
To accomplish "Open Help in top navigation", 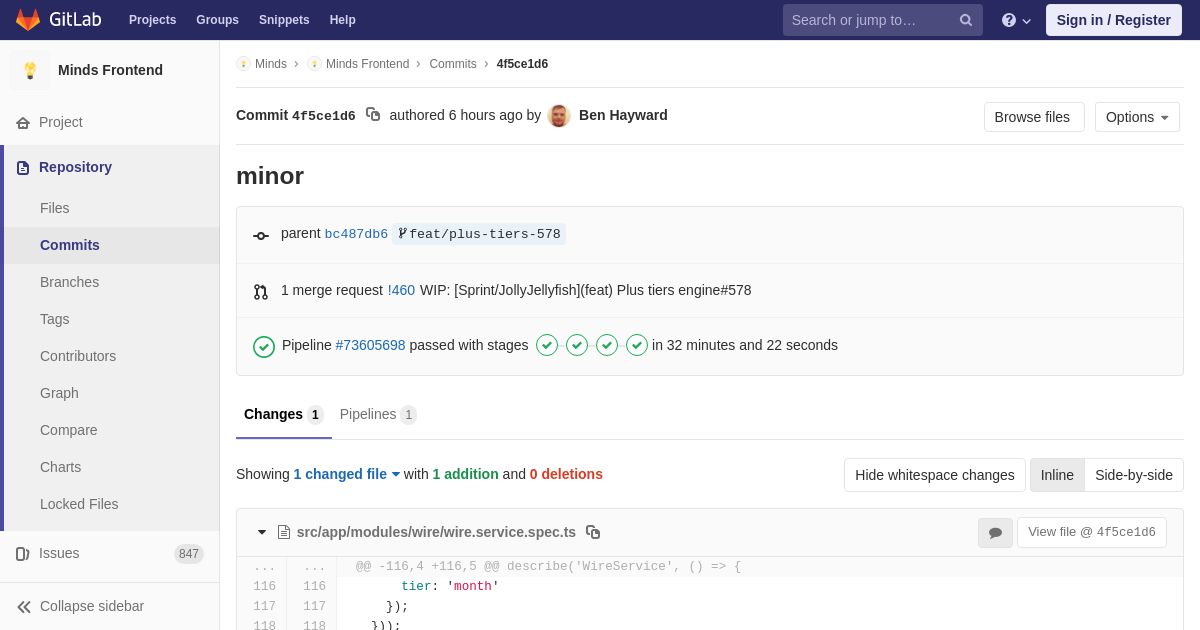I will [343, 20].
